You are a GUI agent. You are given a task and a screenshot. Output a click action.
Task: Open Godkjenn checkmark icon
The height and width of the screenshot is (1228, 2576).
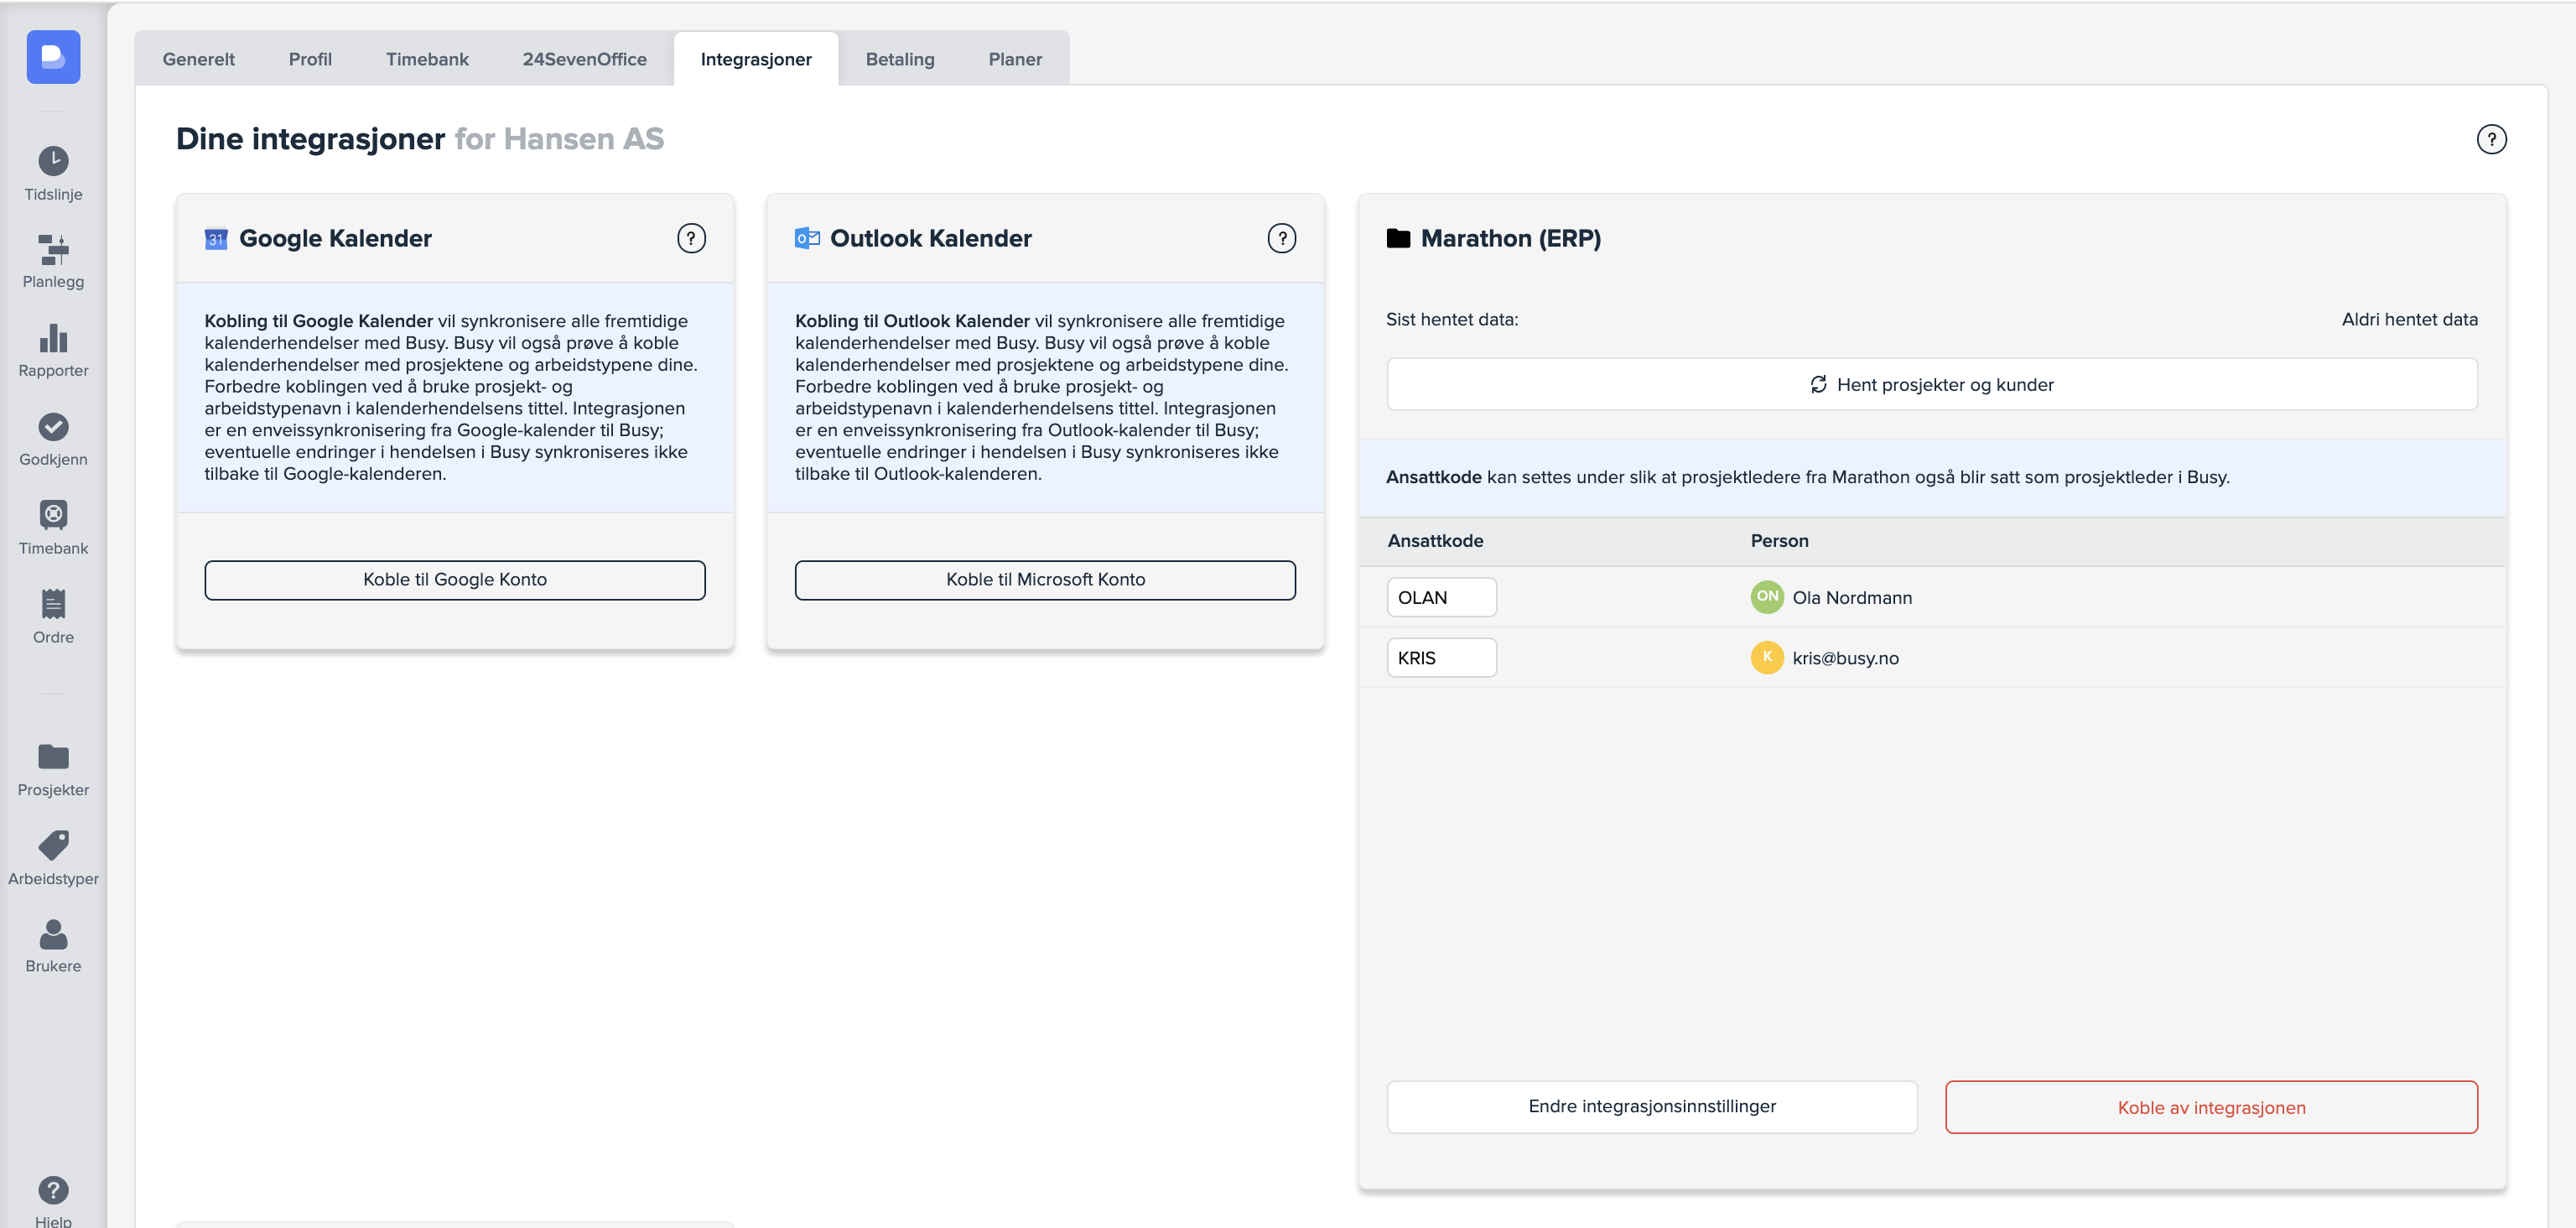53,427
